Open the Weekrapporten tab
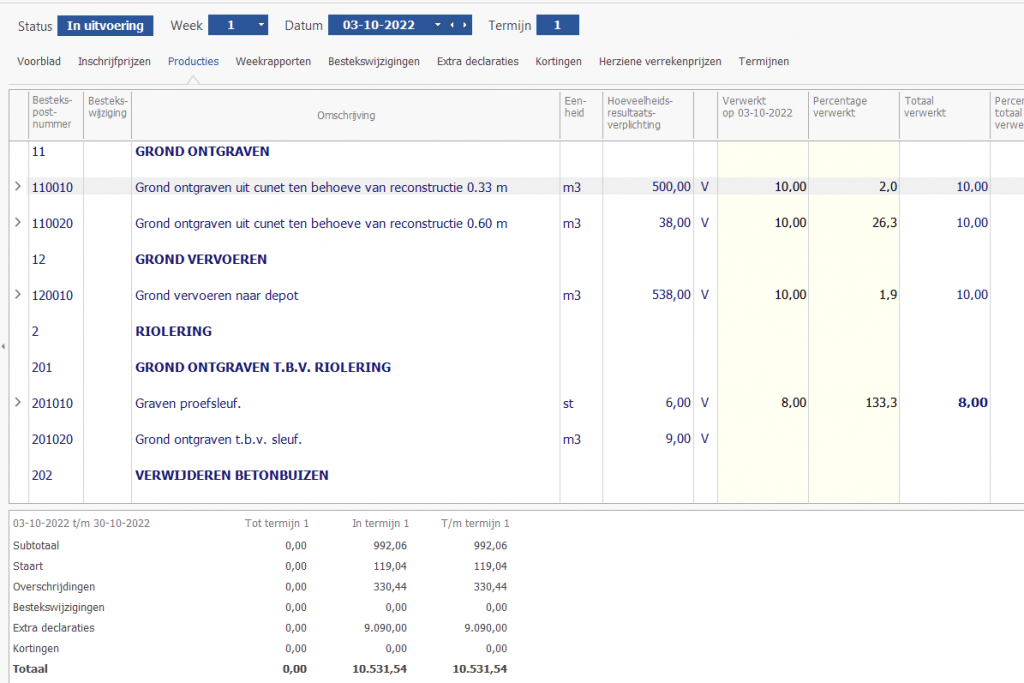The height and width of the screenshot is (683, 1024). [273, 61]
